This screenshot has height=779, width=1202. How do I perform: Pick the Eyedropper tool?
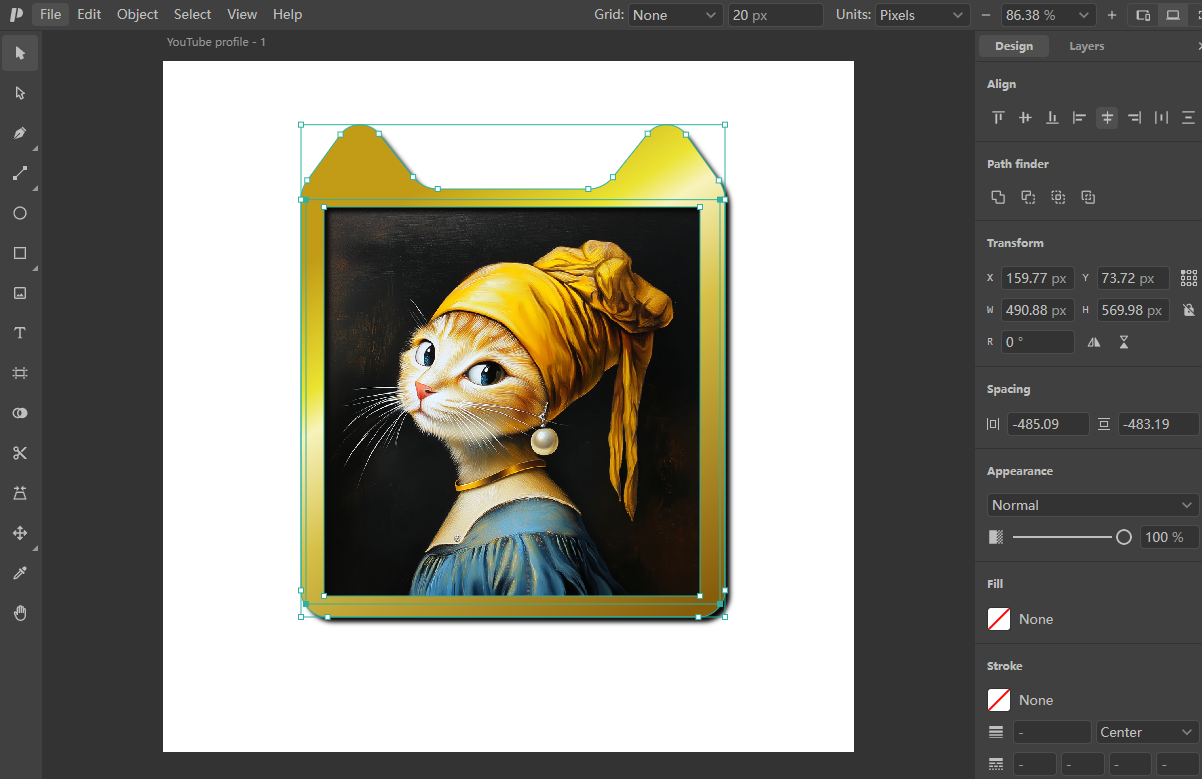click(20, 573)
